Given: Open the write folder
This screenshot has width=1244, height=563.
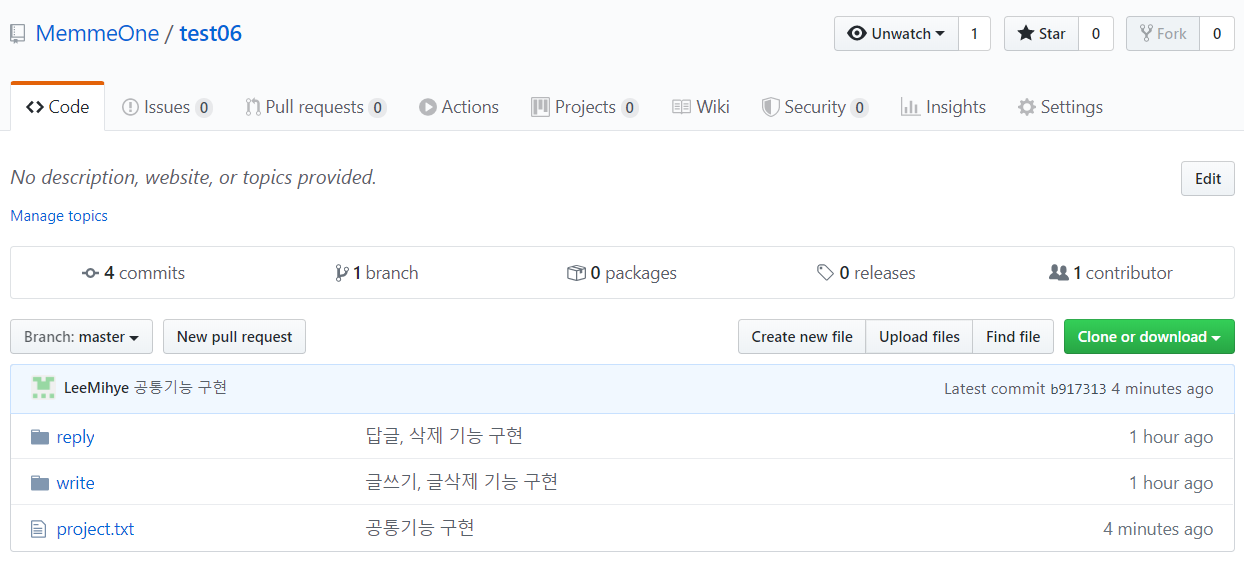Looking at the screenshot, I should pos(75,483).
